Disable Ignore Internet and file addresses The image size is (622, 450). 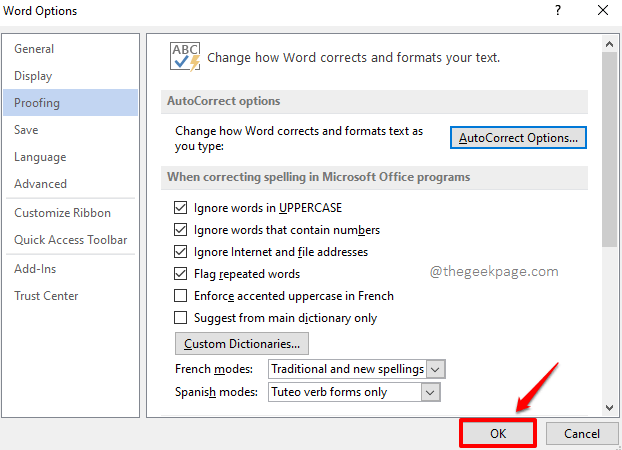181,252
